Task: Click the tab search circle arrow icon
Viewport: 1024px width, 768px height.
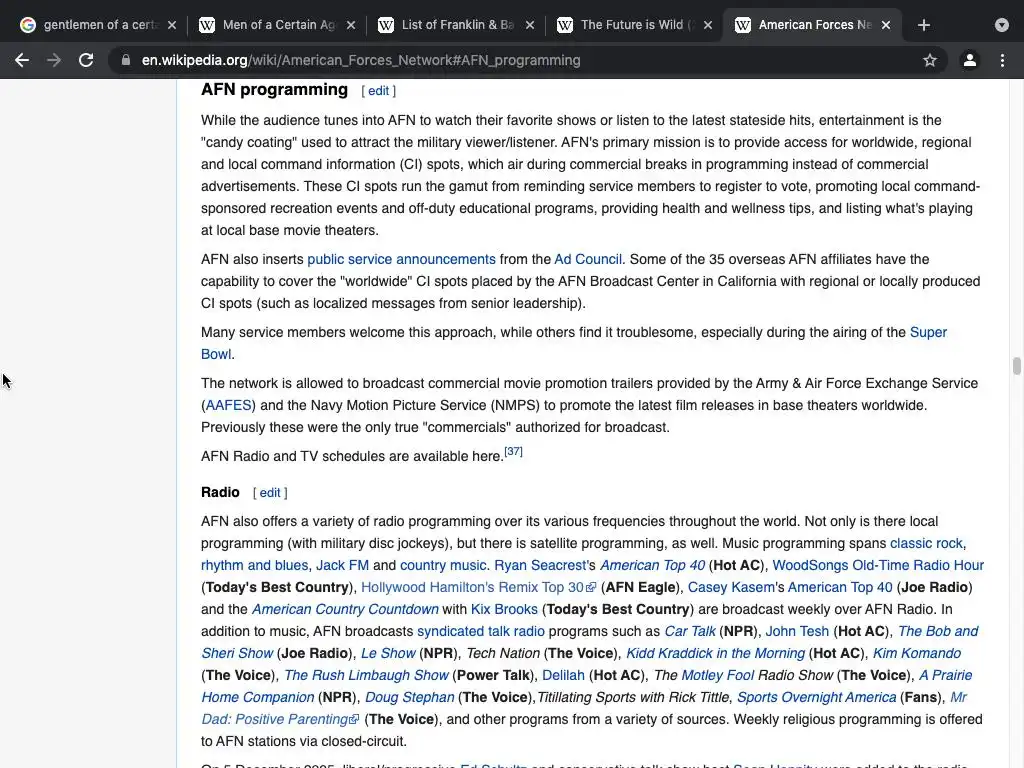Action: (1002, 25)
